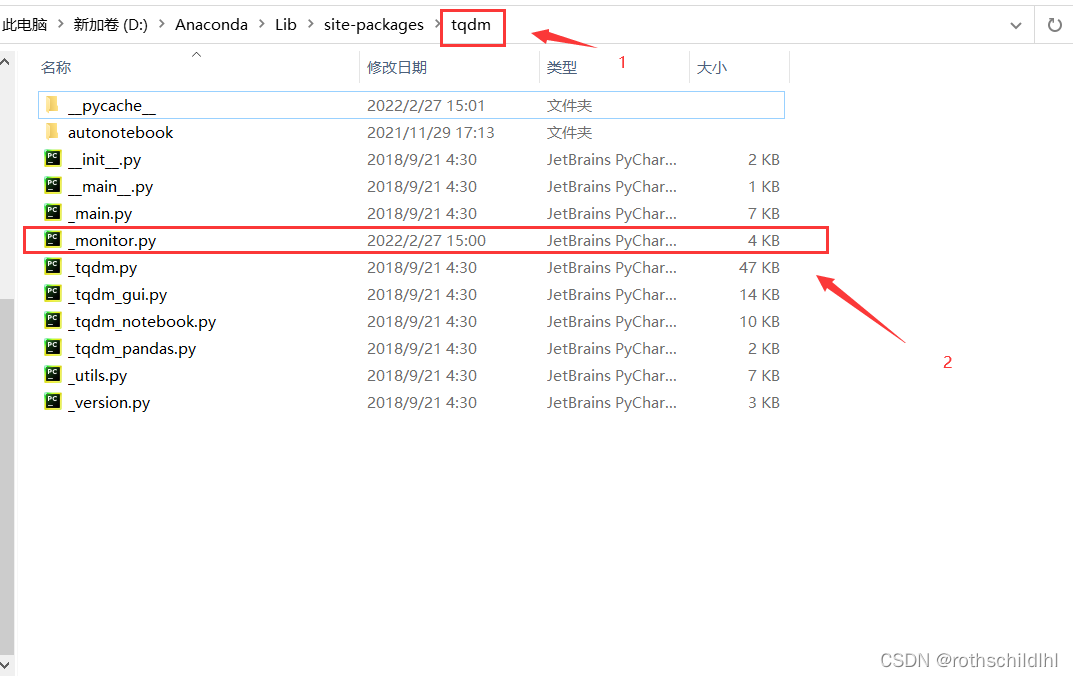The height and width of the screenshot is (677, 1073).
Task: Click the PyCharm icon of _monitor.py
Action: (53, 240)
